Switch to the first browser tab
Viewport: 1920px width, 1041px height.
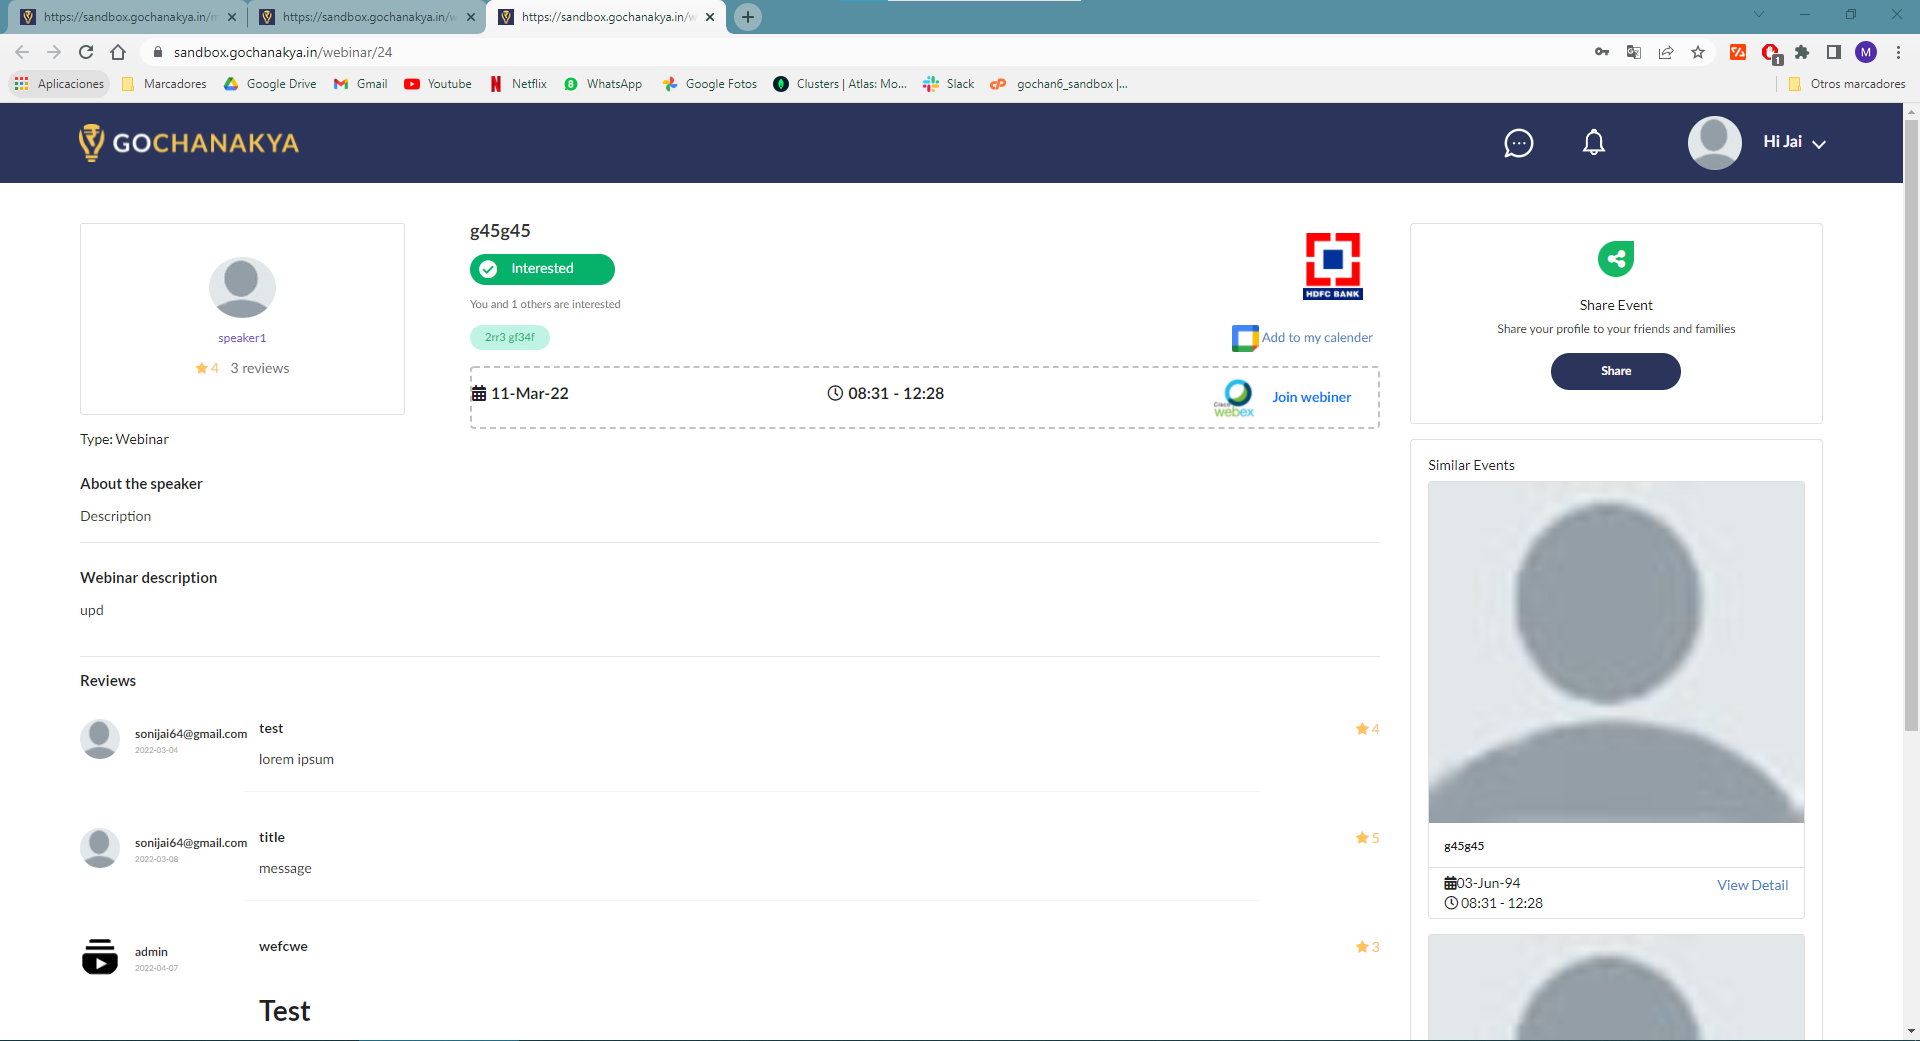[x=126, y=17]
